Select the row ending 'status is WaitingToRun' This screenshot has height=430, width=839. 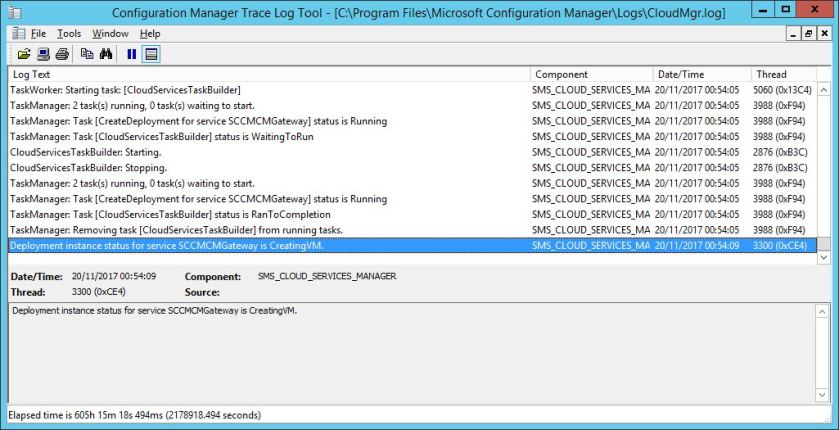click(x=412, y=136)
